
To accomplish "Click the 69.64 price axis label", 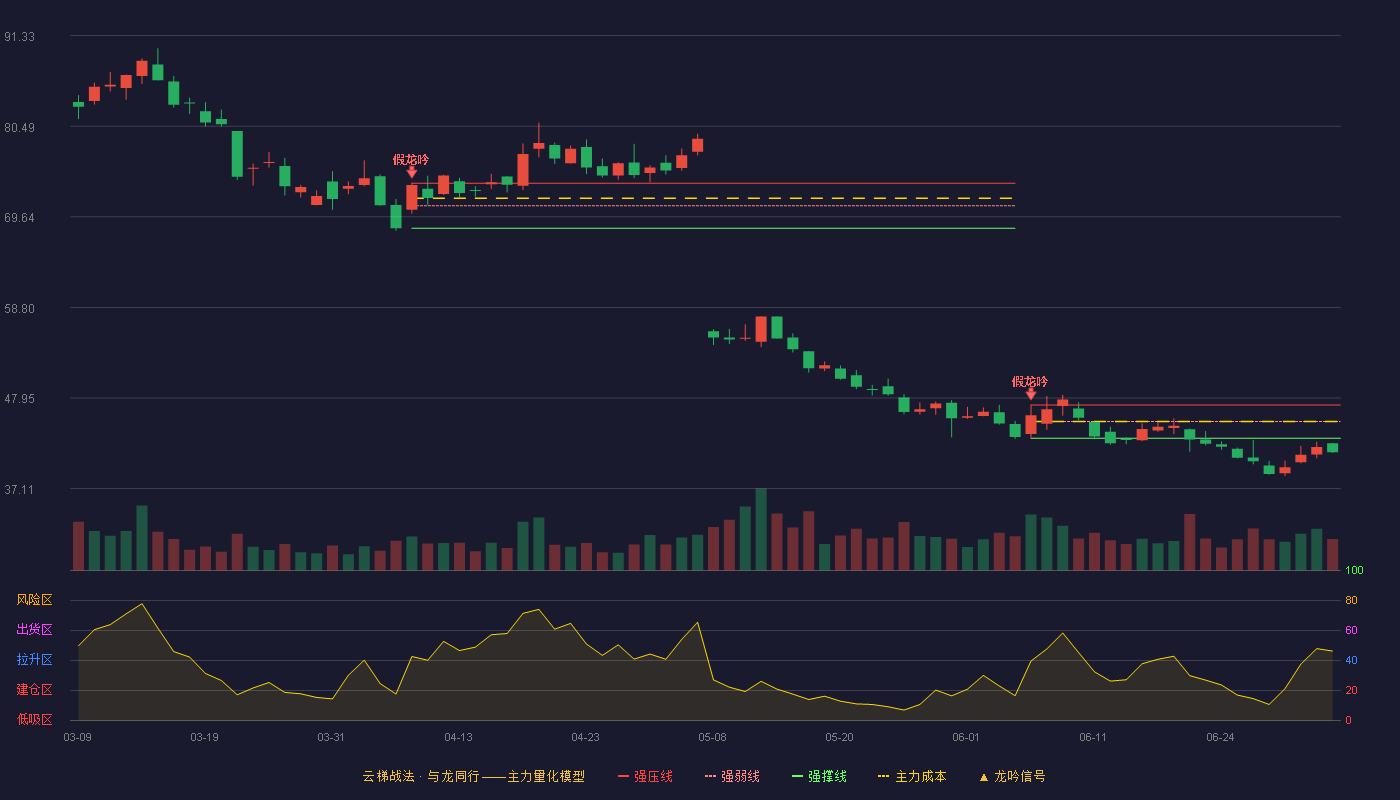I will point(19,218).
